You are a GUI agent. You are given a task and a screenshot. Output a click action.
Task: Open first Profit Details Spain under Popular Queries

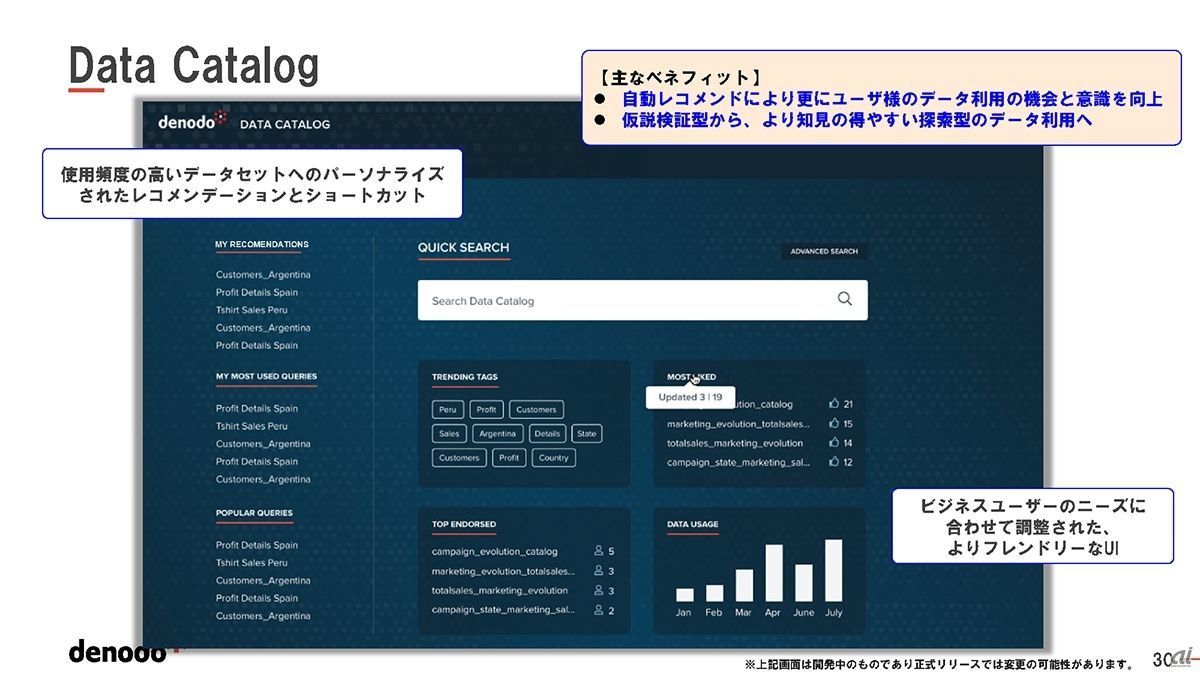(x=257, y=545)
